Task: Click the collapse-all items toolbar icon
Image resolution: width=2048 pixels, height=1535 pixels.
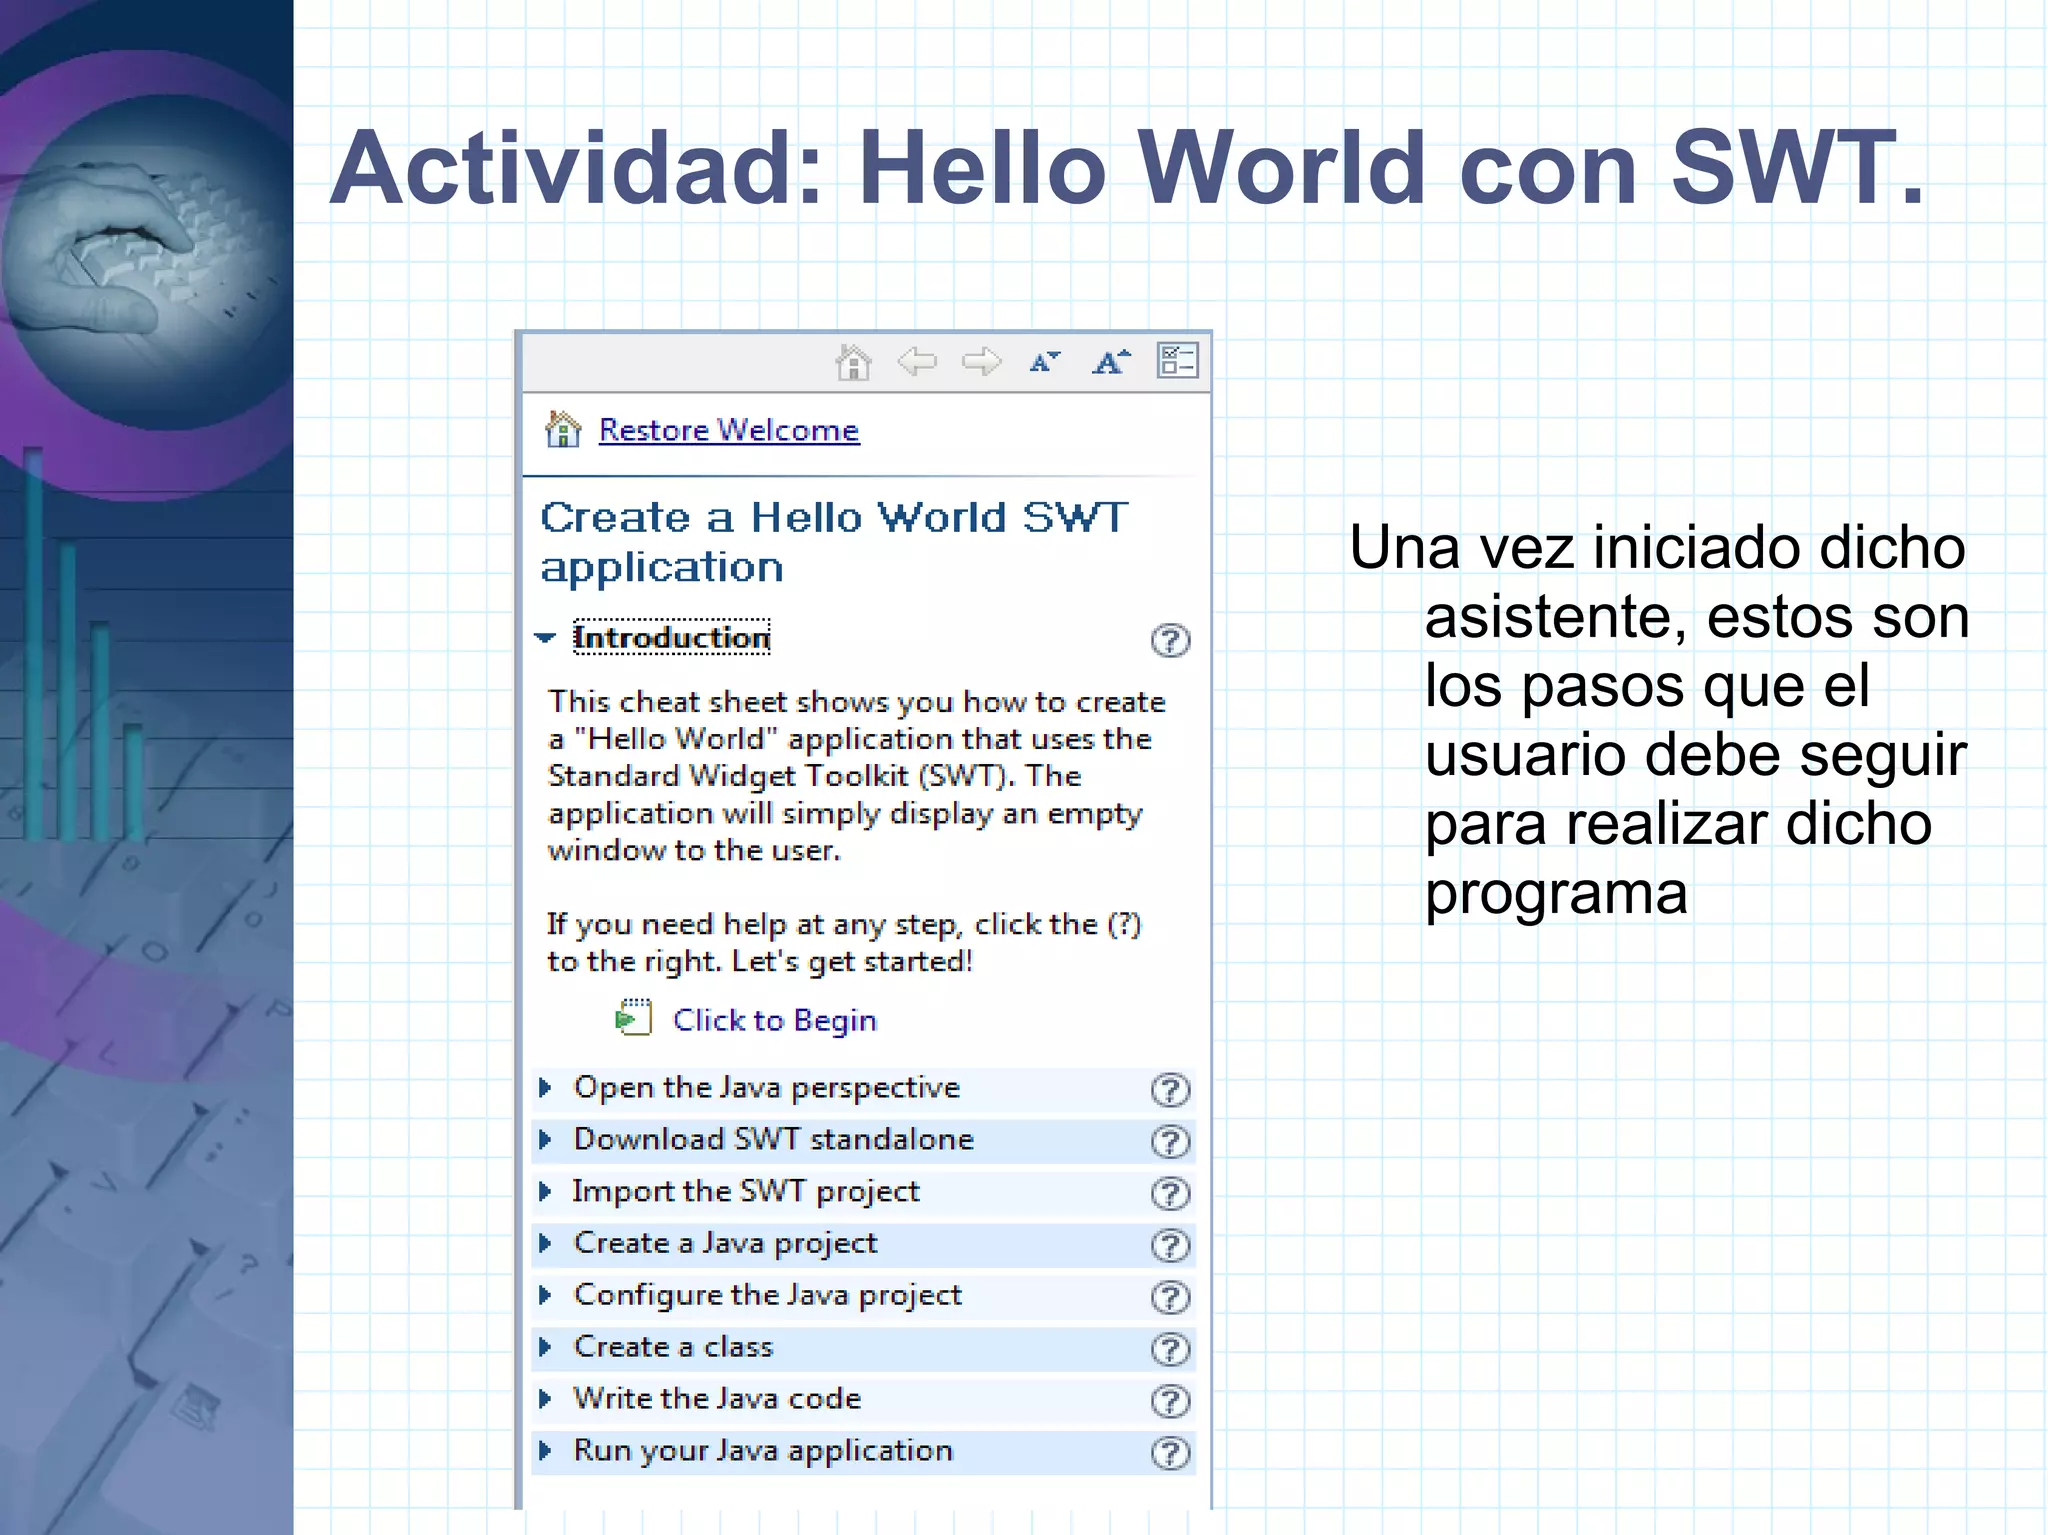Action: (x=1177, y=361)
